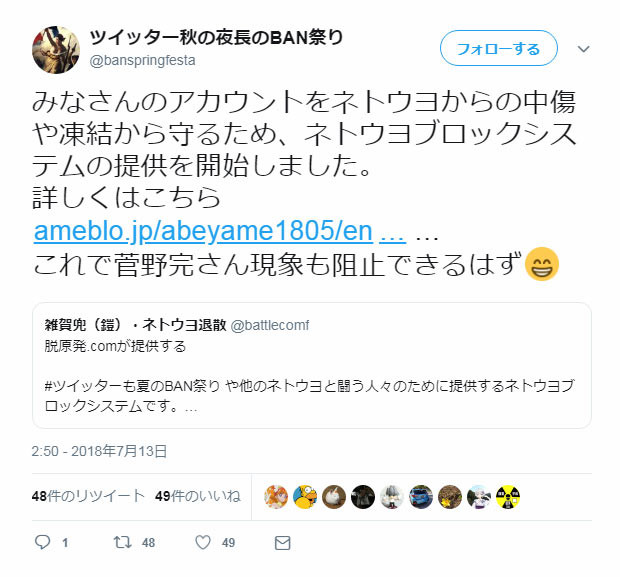This screenshot has width=620, height=577.
Task: Click the blue car liker avatar
Action: coord(421,496)
